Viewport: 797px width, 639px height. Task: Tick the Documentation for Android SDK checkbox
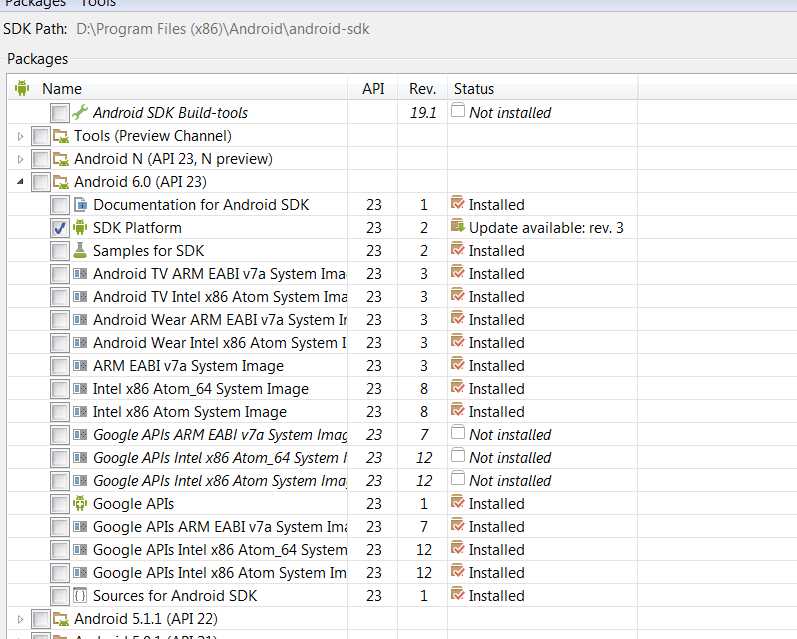click(x=59, y=205)
